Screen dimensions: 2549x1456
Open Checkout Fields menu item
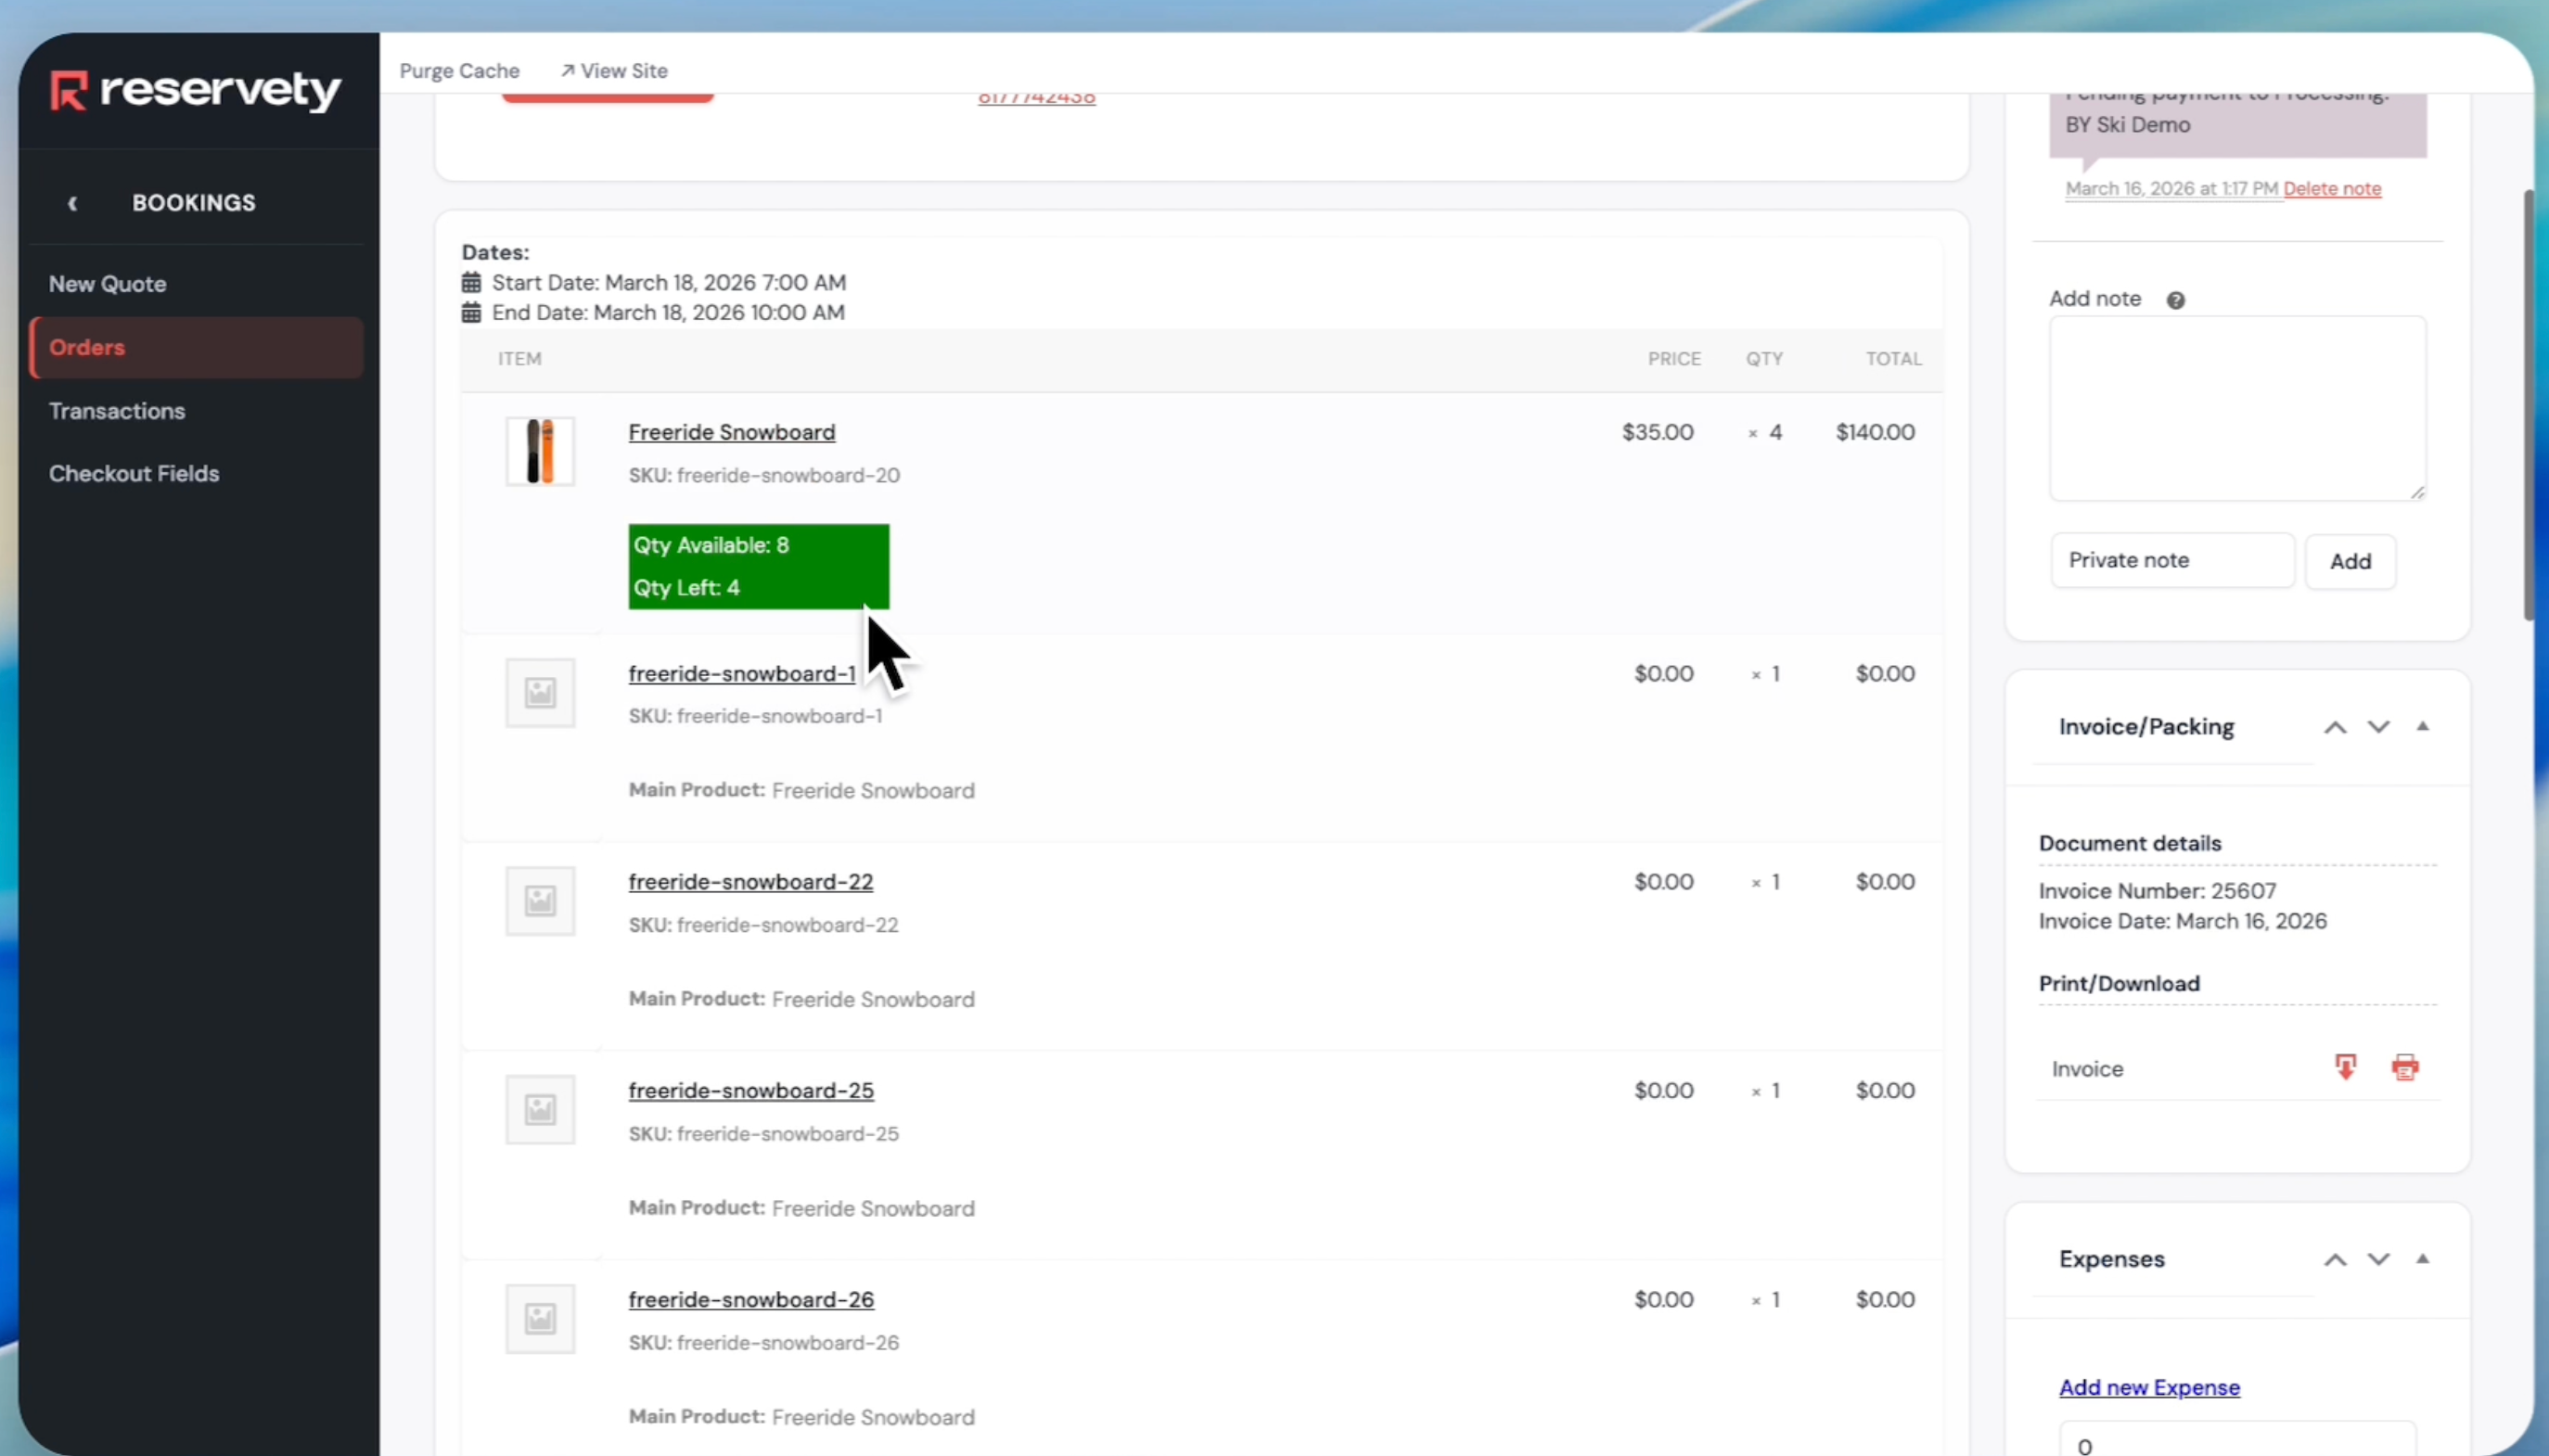134,474
